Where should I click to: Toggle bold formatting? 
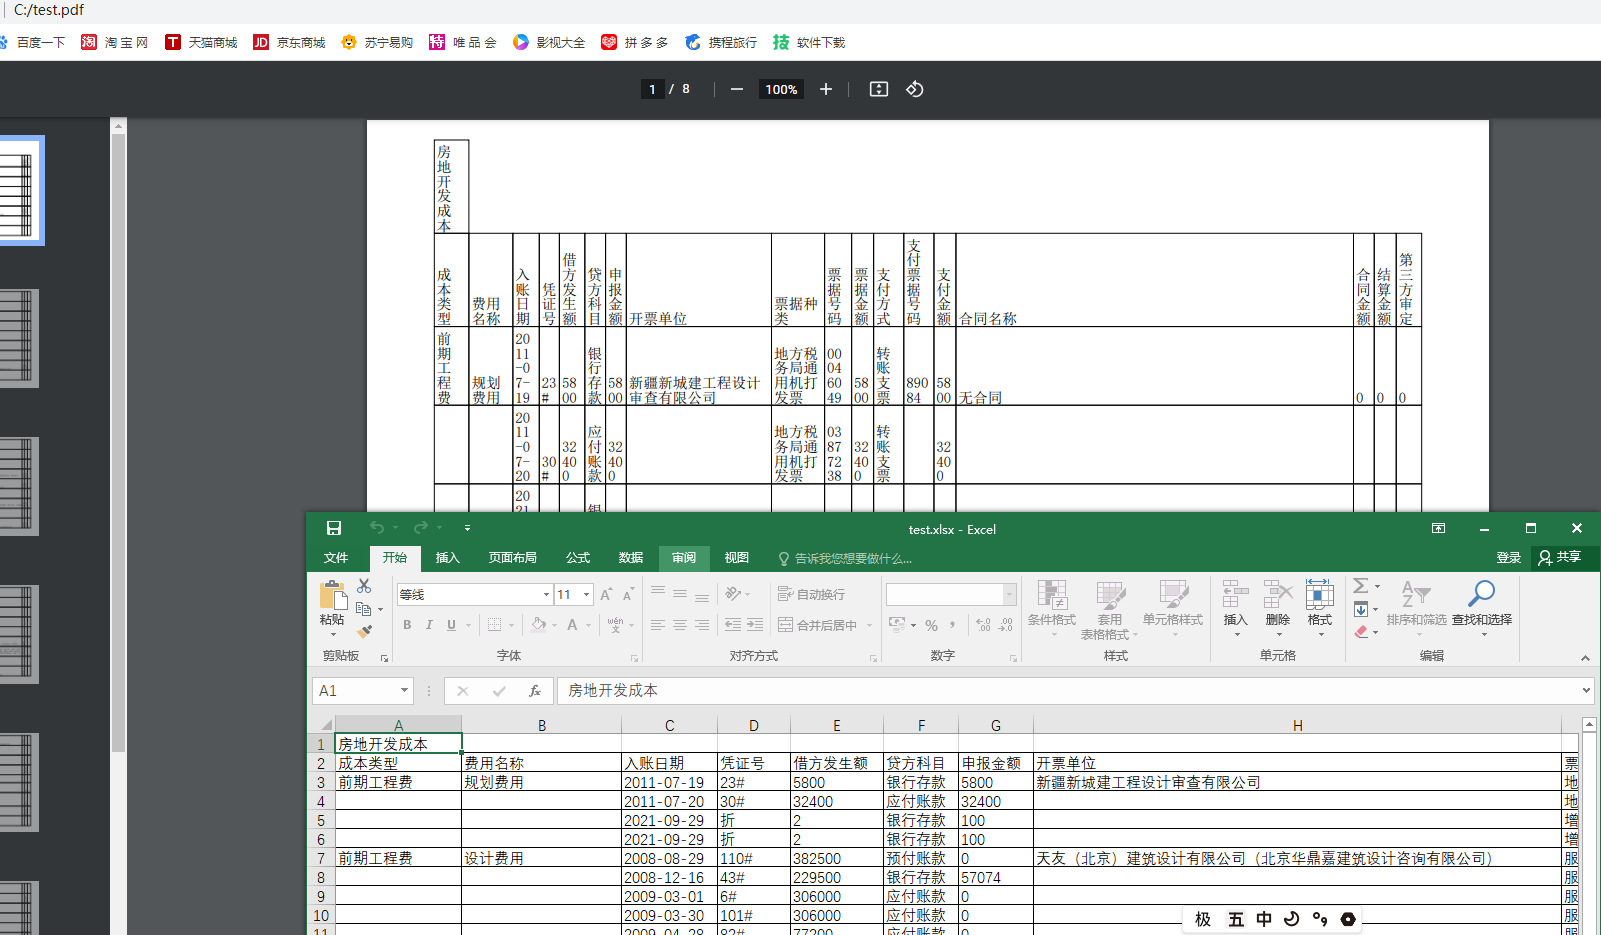pos(407,625)
